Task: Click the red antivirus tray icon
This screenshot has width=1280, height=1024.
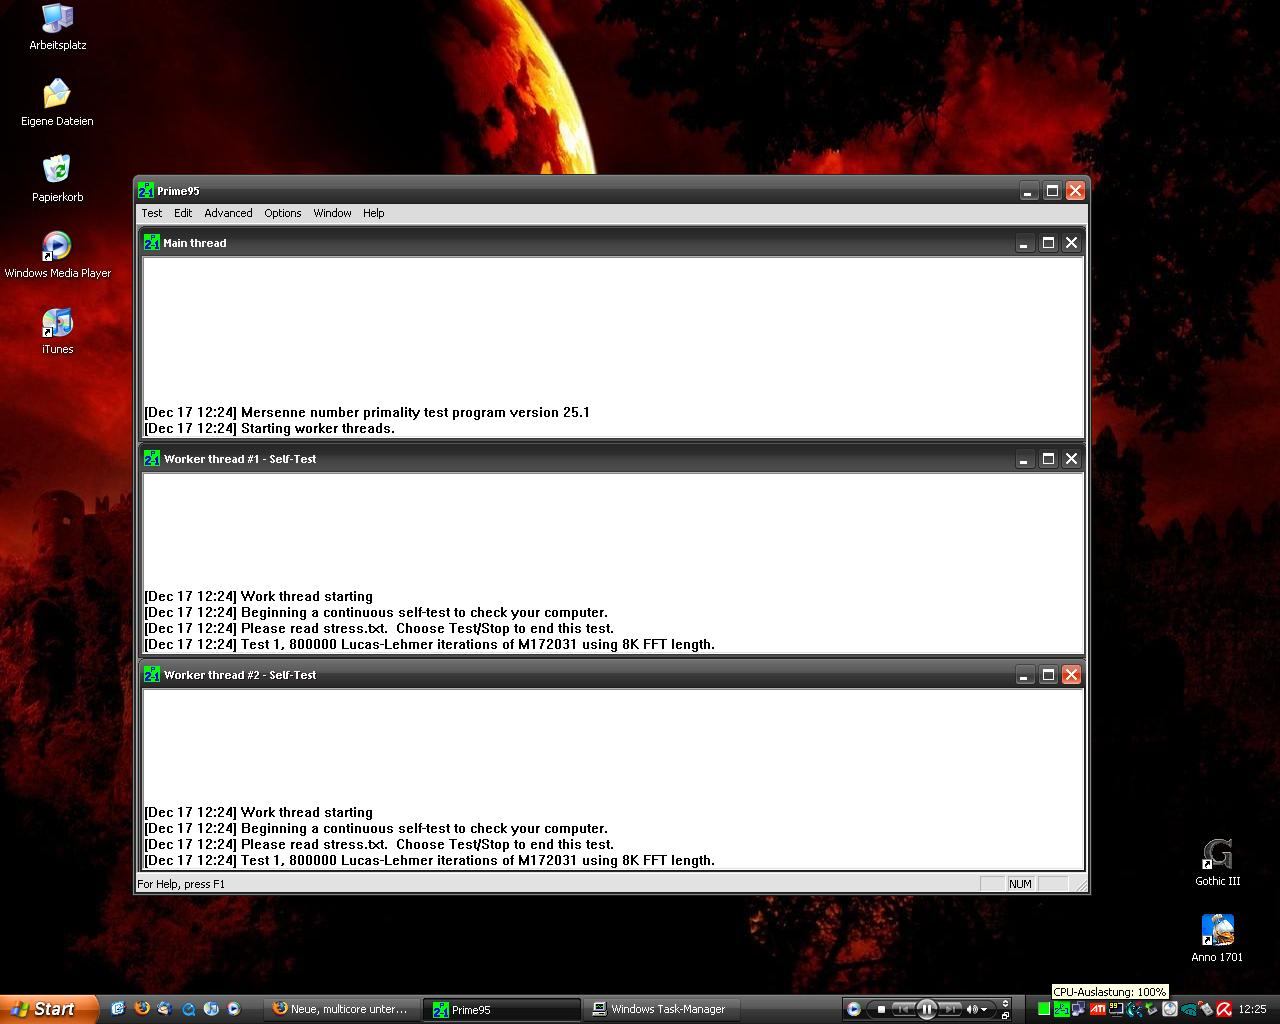Action: click(x=1224, y=1009)
